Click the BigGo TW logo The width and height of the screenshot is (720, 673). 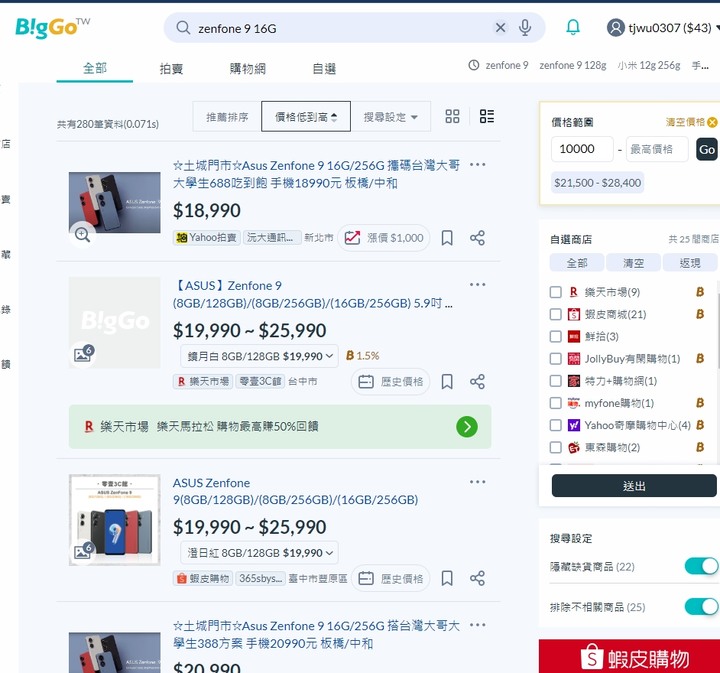(x=52, y=28)
